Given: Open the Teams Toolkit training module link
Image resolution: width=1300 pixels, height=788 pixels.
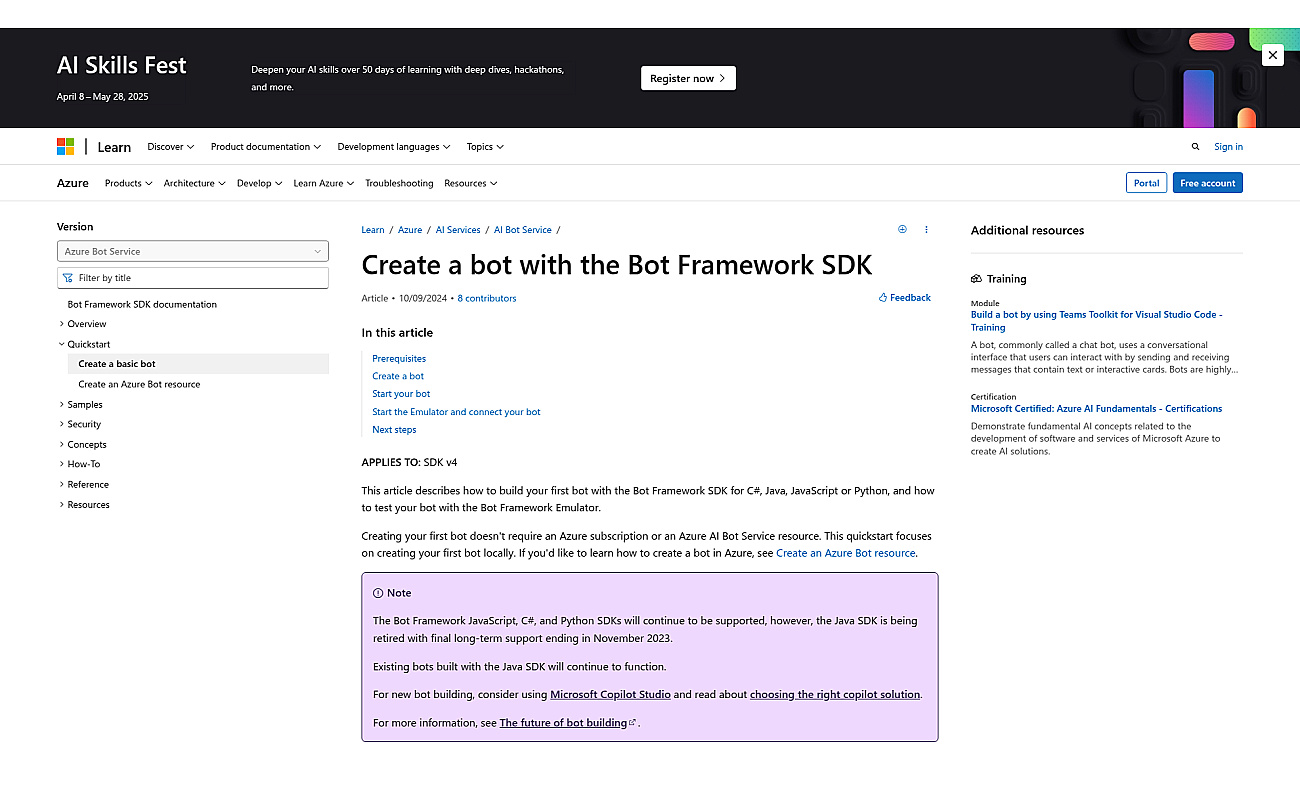Looking at the screenshot, I should [x=1096, y=321].
